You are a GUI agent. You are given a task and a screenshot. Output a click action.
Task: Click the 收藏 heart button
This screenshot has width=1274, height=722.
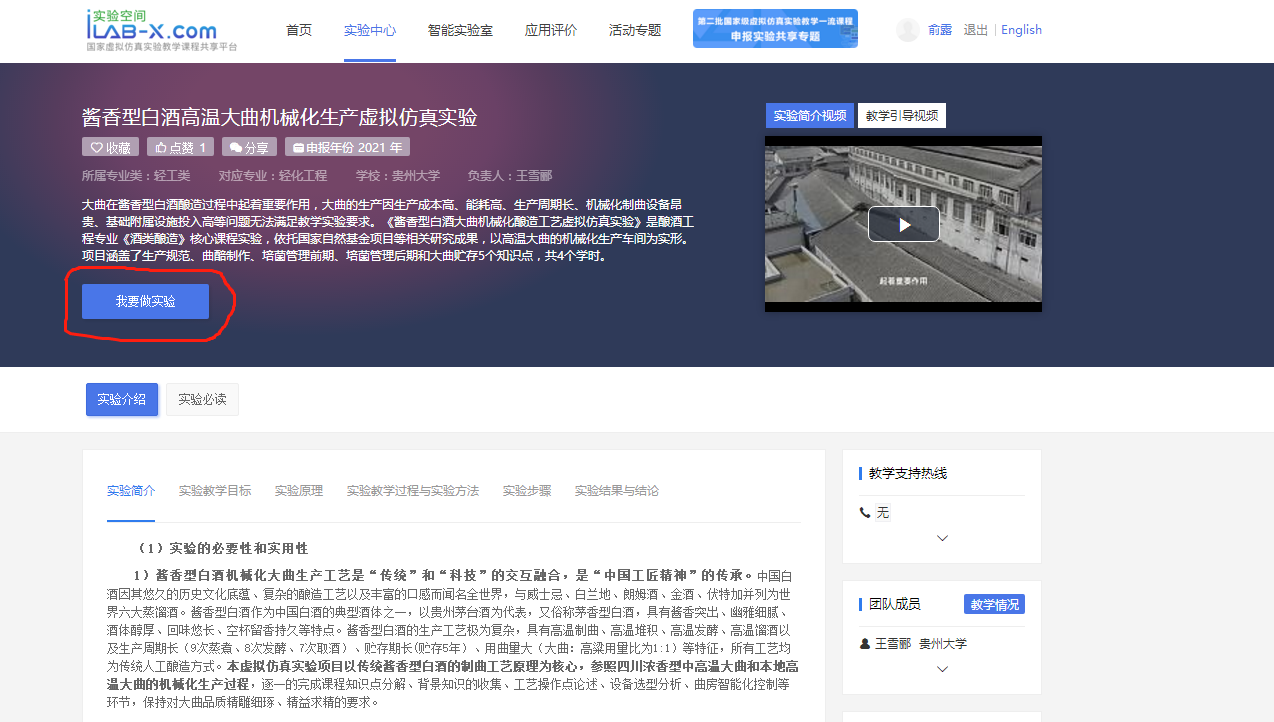point(110,148)
